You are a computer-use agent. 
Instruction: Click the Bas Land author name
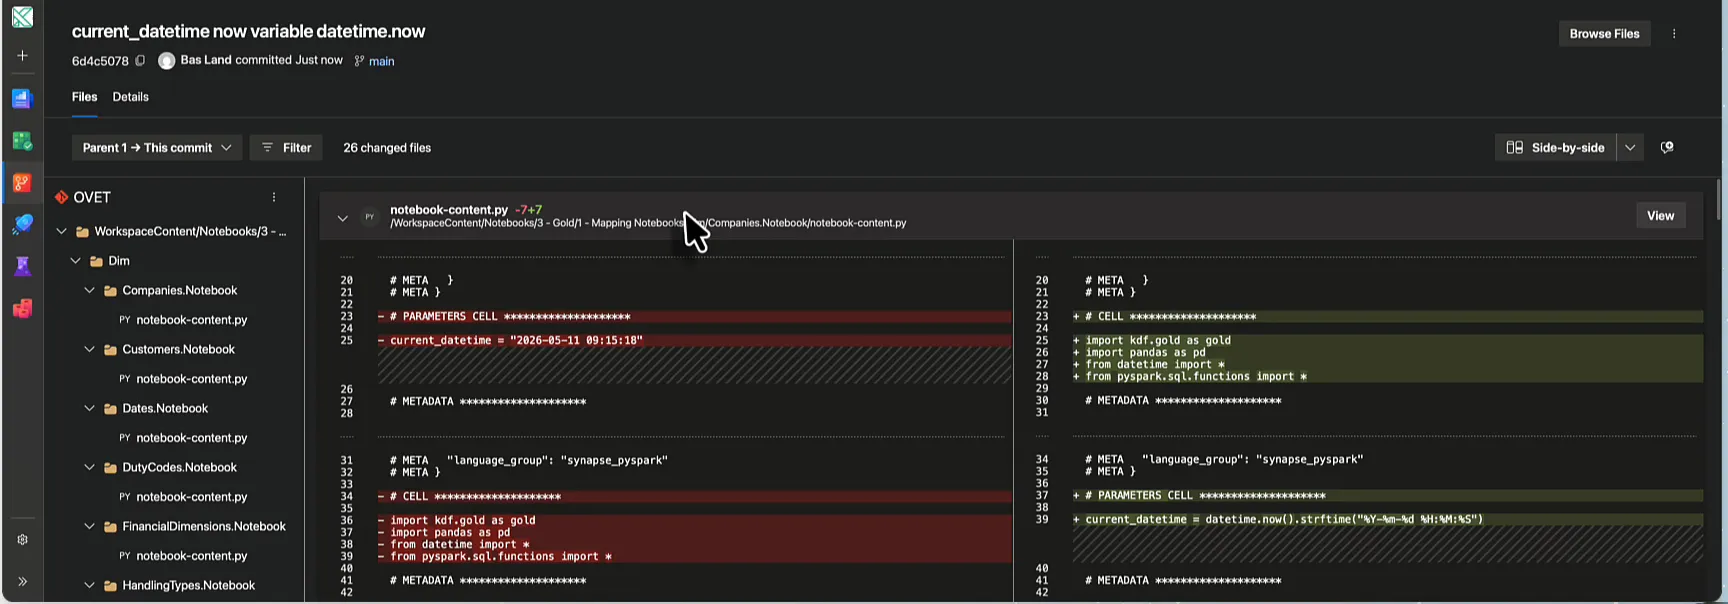click(206, 60)
